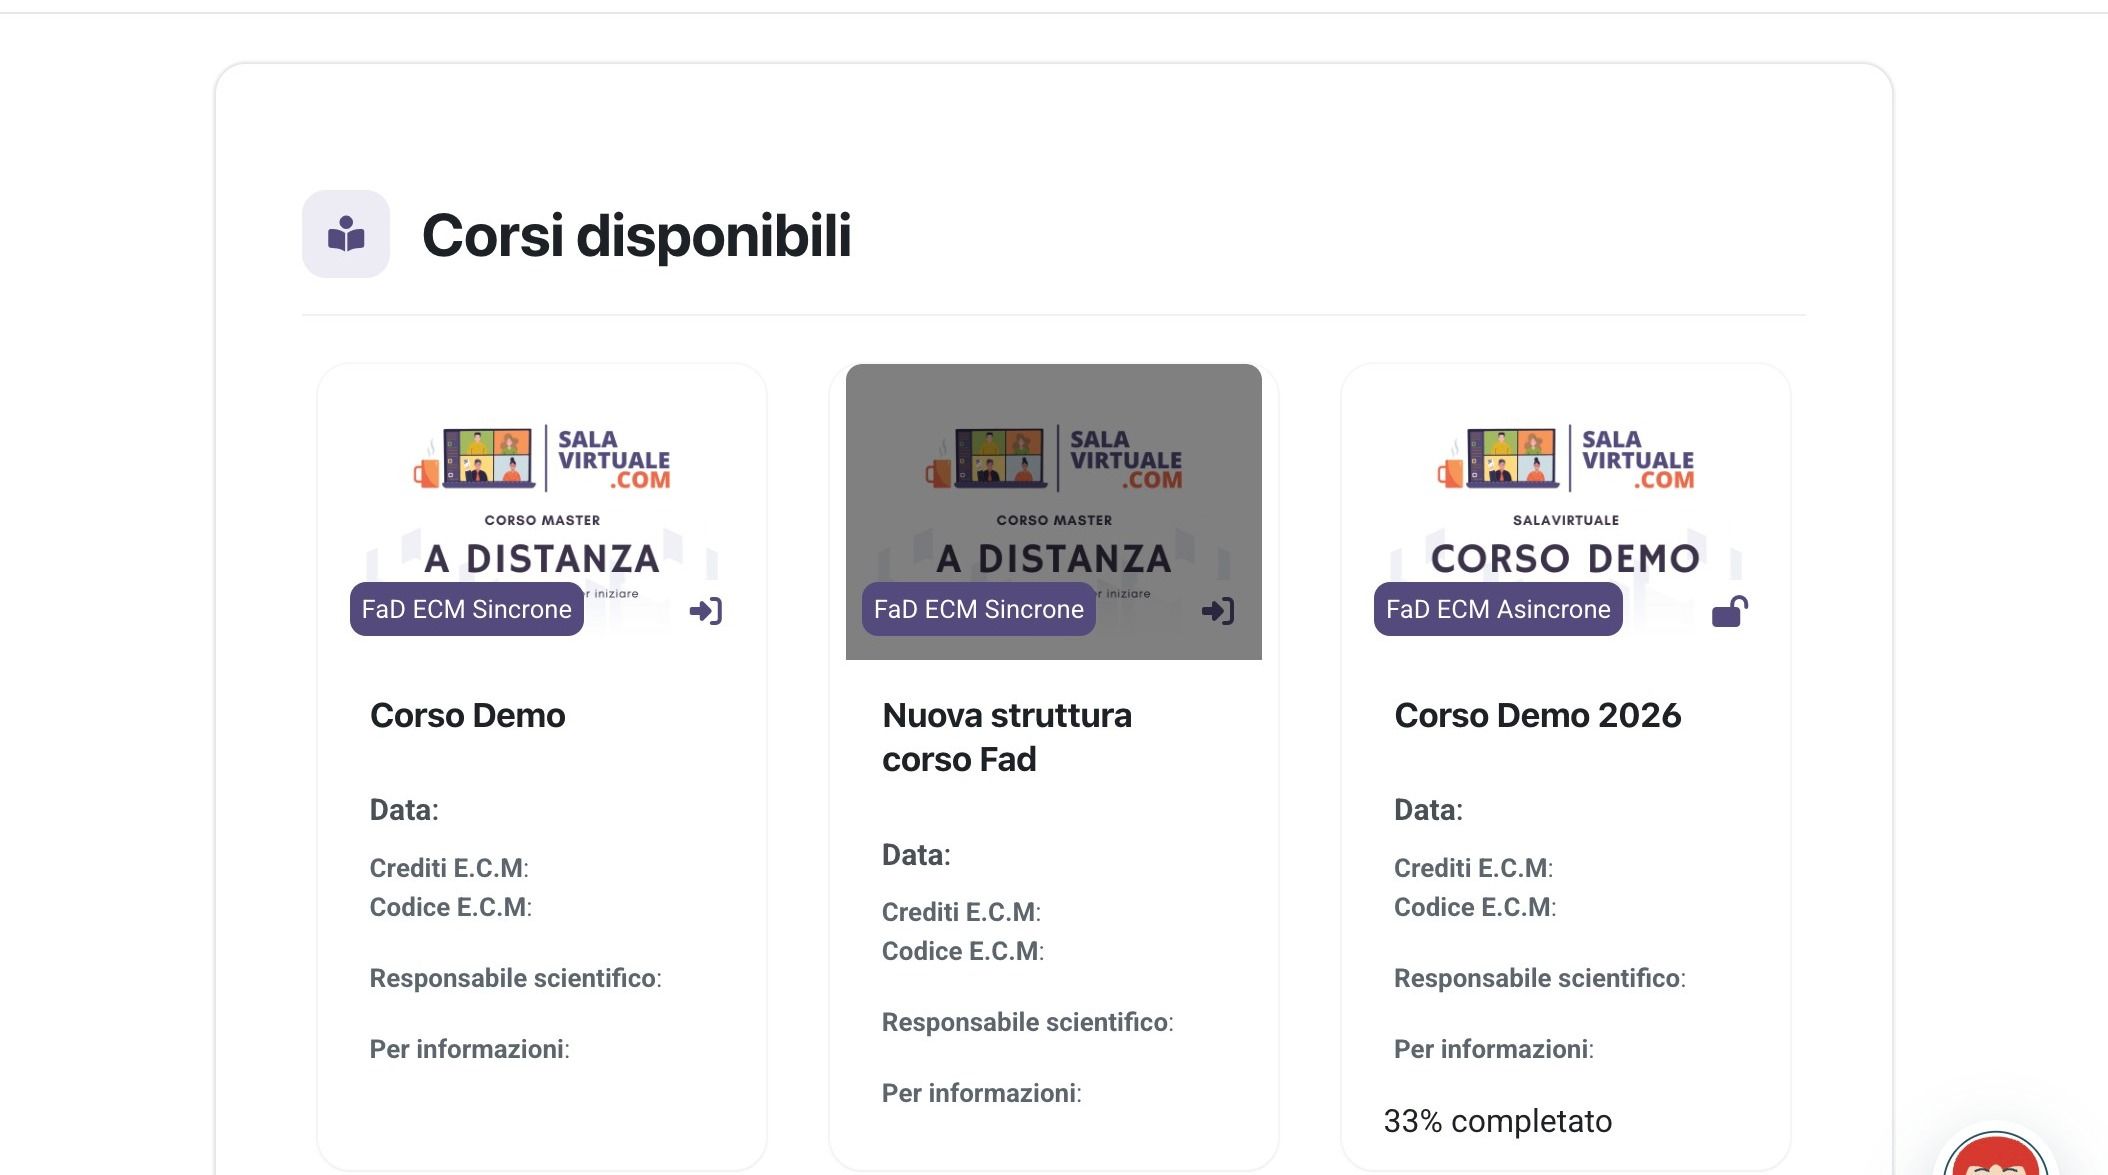
Task: Open the red chat avatar widget
Action: [1996, 1155]
